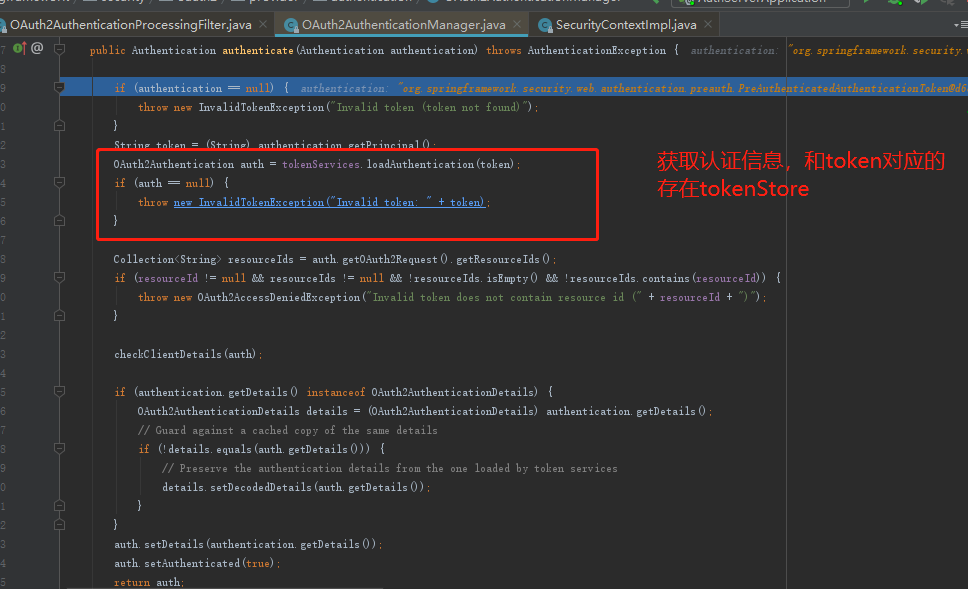
Task: Click fold end marker above auth.setDetails line
Action: 59,525
